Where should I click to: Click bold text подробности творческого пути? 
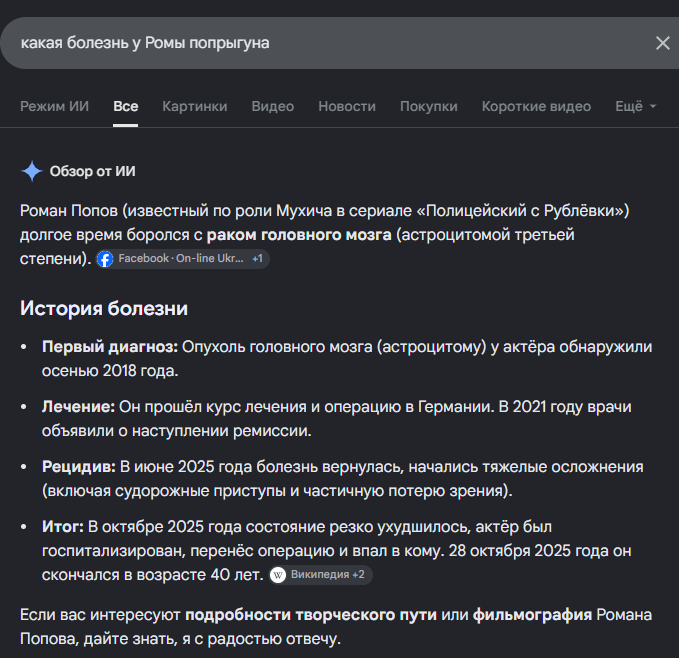coord(311,615)
